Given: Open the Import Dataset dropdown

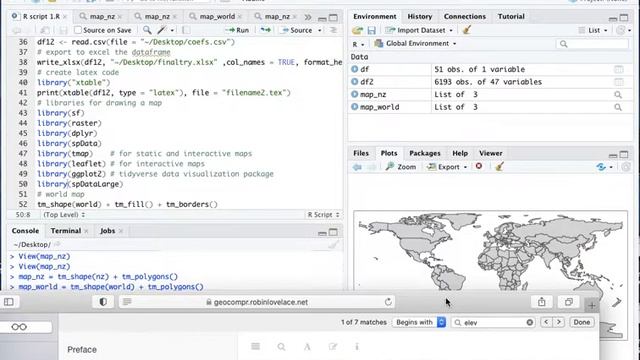Looking at the screenshot, I should (x=419, y=30).
